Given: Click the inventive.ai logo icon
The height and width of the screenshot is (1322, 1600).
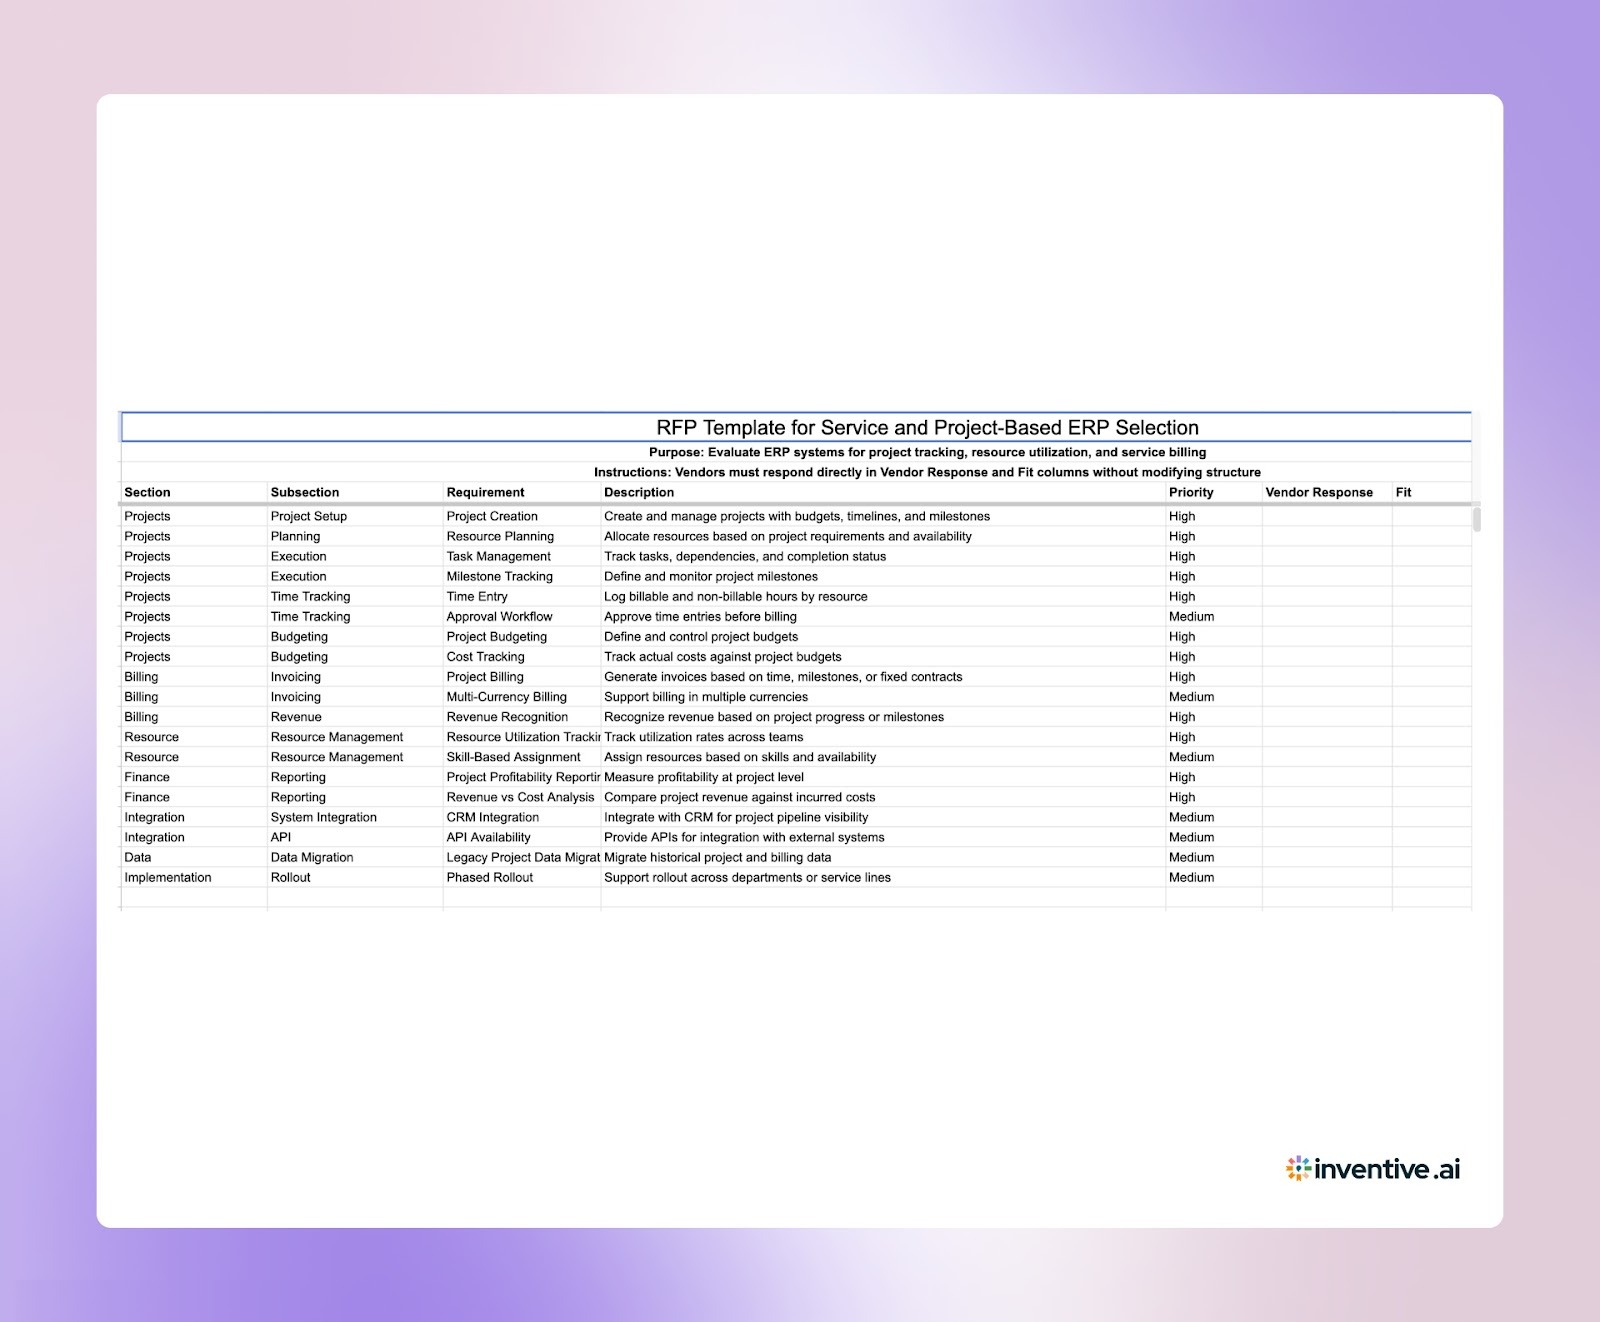Looking at the screenshot, I should 1297,1166.
